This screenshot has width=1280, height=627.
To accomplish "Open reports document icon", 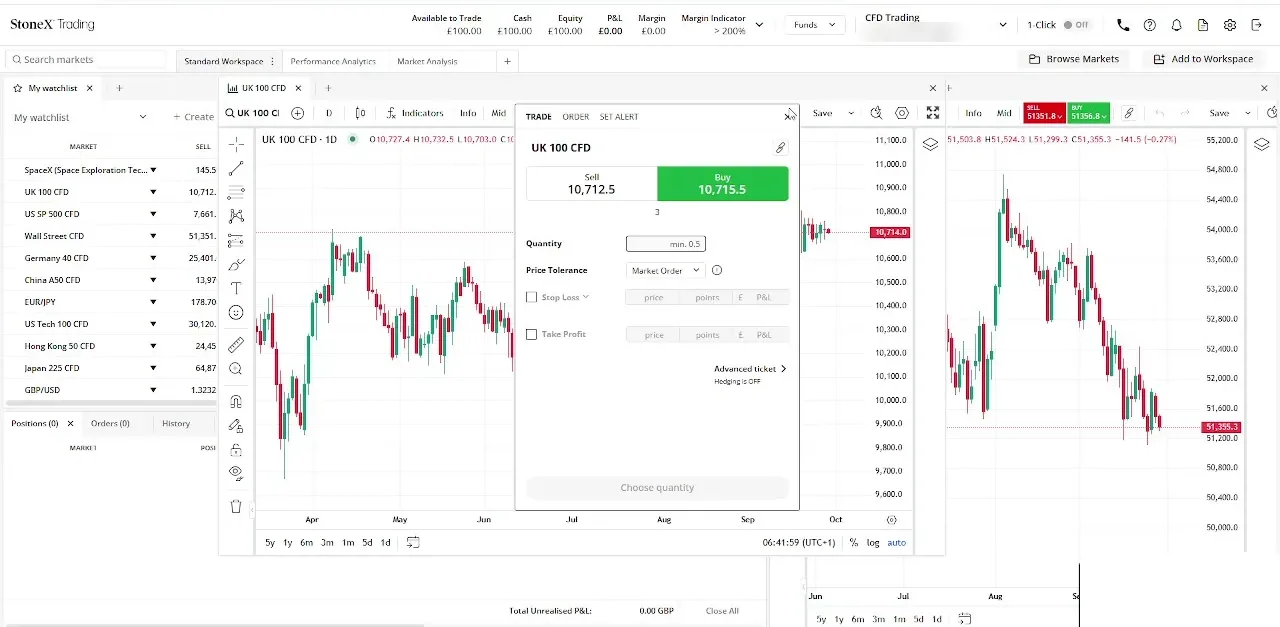I will (x=1203, y=25).
